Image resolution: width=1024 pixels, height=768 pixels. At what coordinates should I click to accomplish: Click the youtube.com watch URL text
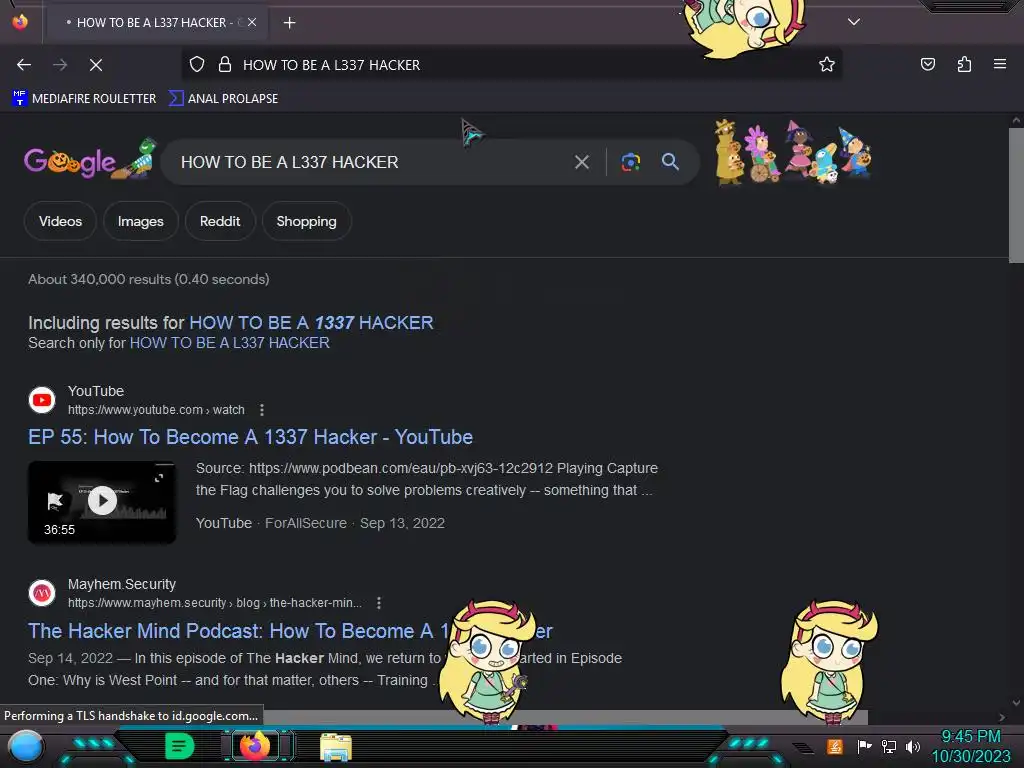tap(156, 409)
